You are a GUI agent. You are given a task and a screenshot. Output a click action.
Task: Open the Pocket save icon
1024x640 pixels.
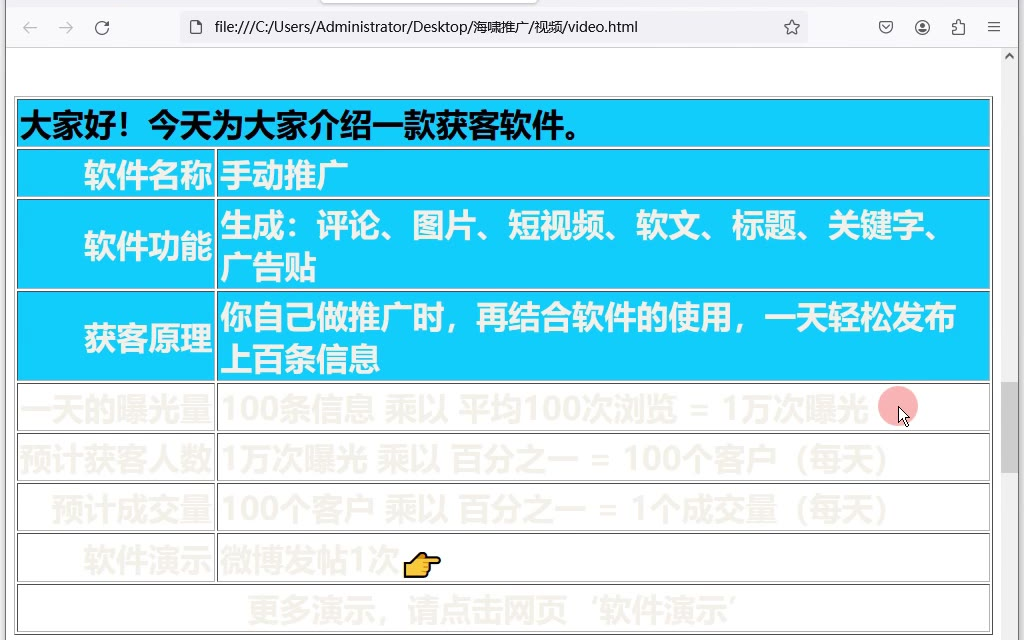pyautogui.click(x=886, y=27)
